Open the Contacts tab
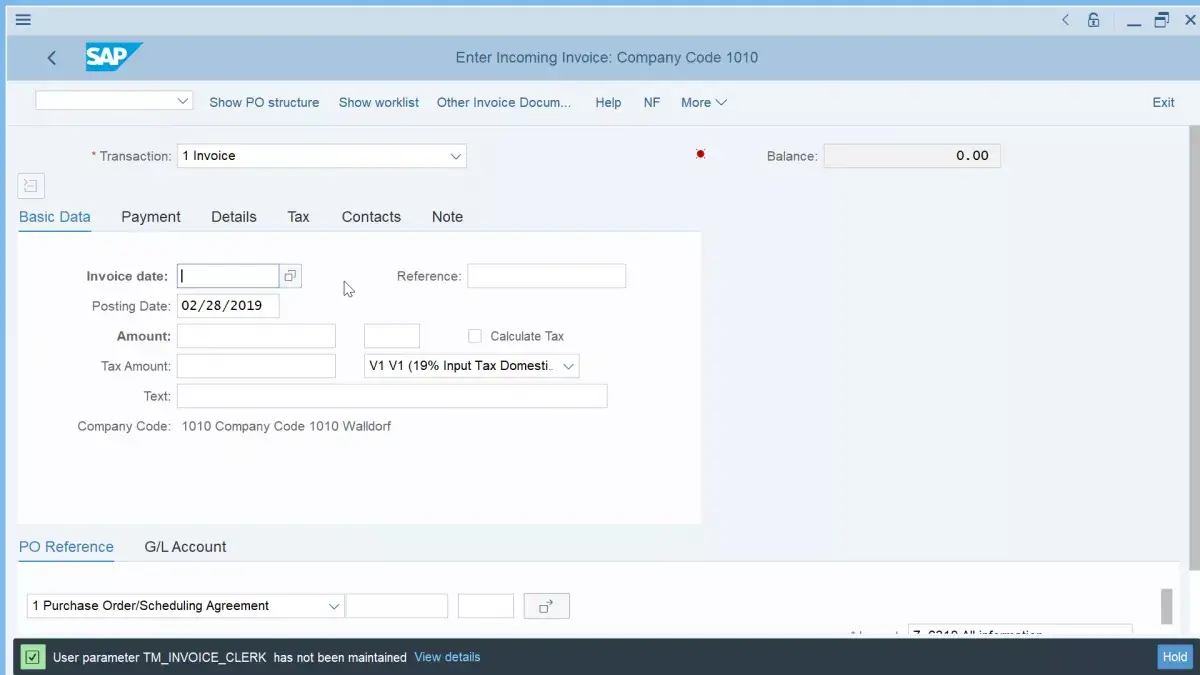1200x675 pixels. click(371, 217)
